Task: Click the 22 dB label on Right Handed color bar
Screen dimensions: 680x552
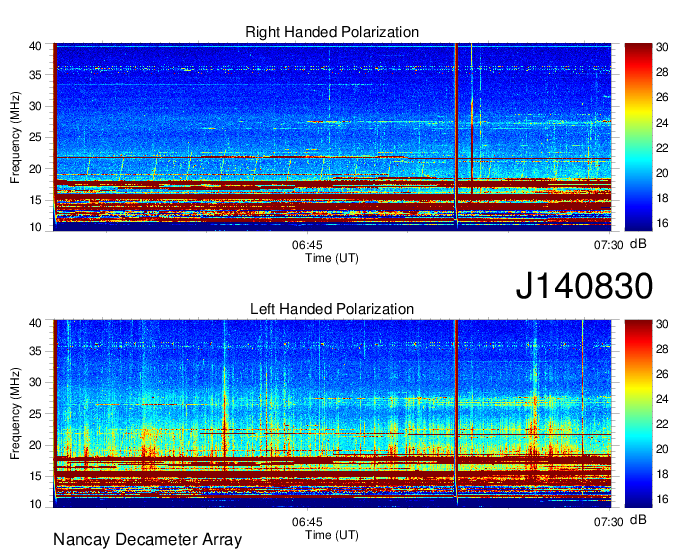Action: pos(662,148)
